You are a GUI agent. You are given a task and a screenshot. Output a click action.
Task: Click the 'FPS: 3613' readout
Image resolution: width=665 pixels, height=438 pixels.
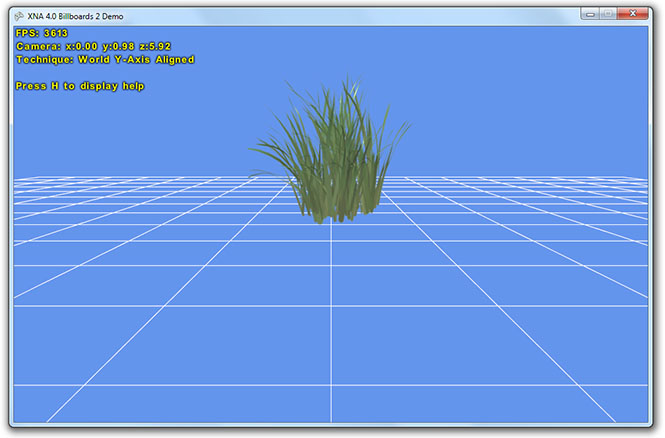42,33
